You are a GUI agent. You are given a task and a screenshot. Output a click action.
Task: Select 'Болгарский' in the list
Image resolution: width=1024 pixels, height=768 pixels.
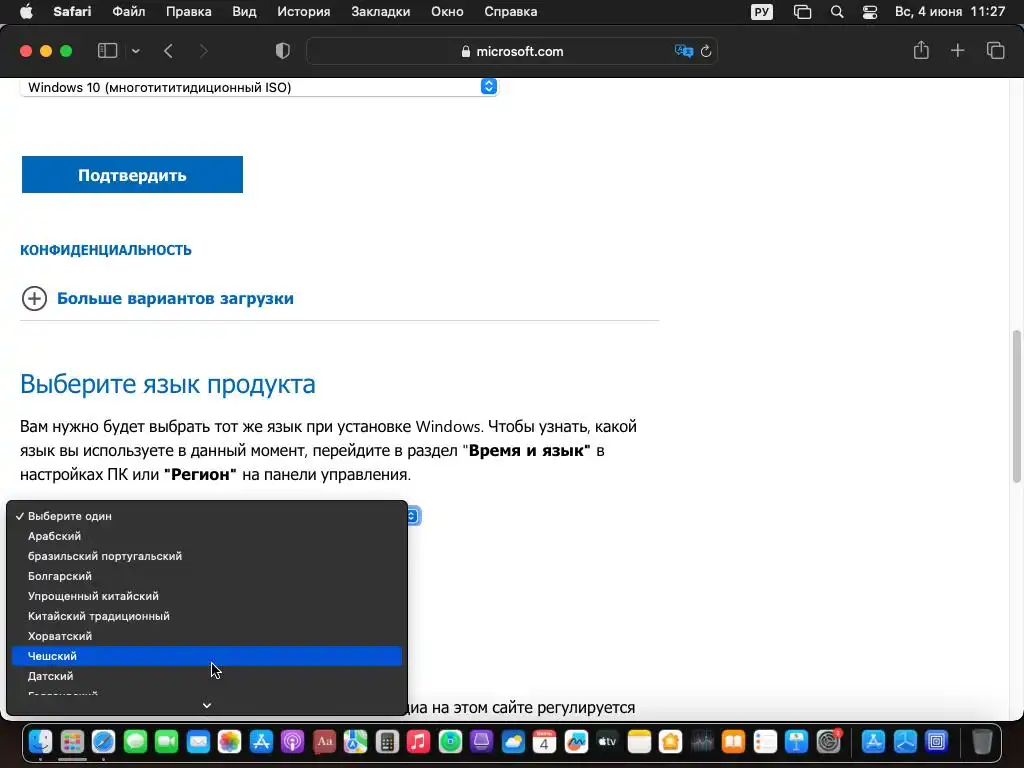(207, 576)
